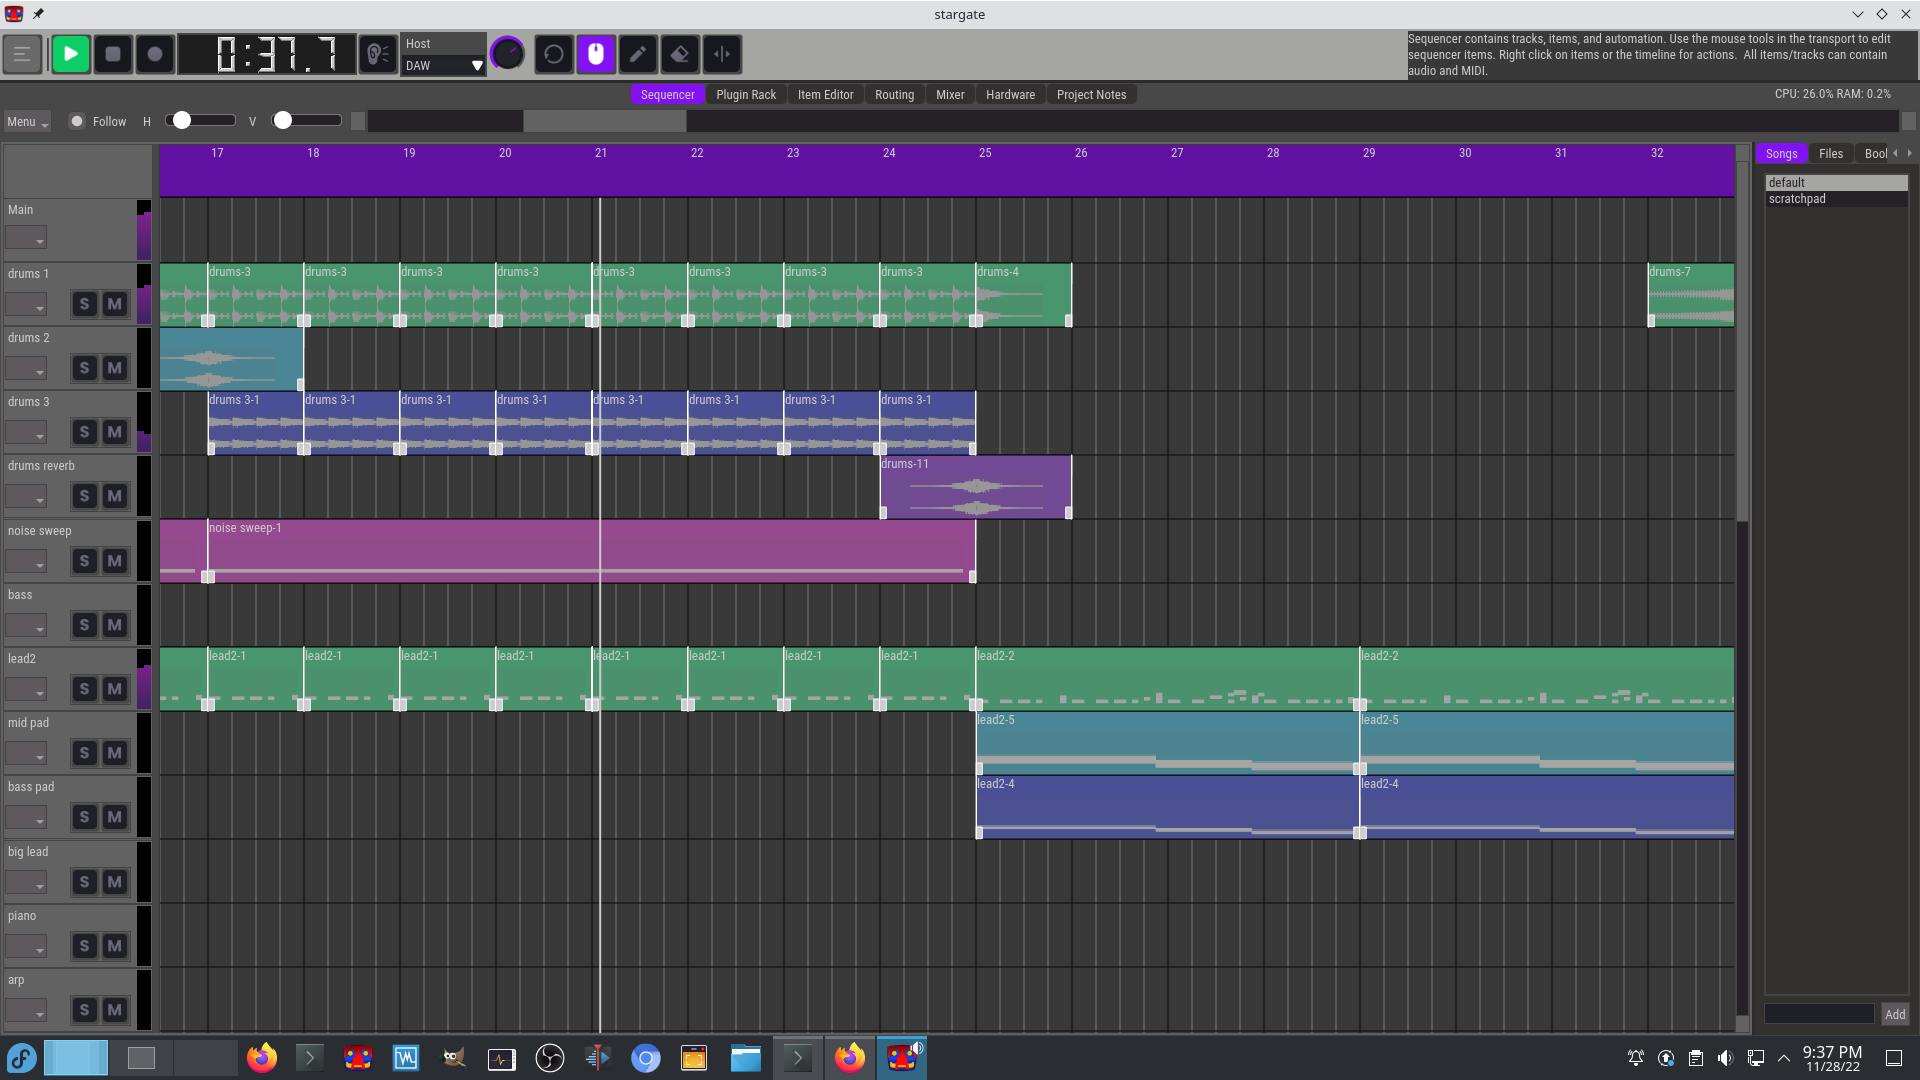Enable the Follow radio option
The height and width of the screenshot is (1080, 1920).
(77, 121)
